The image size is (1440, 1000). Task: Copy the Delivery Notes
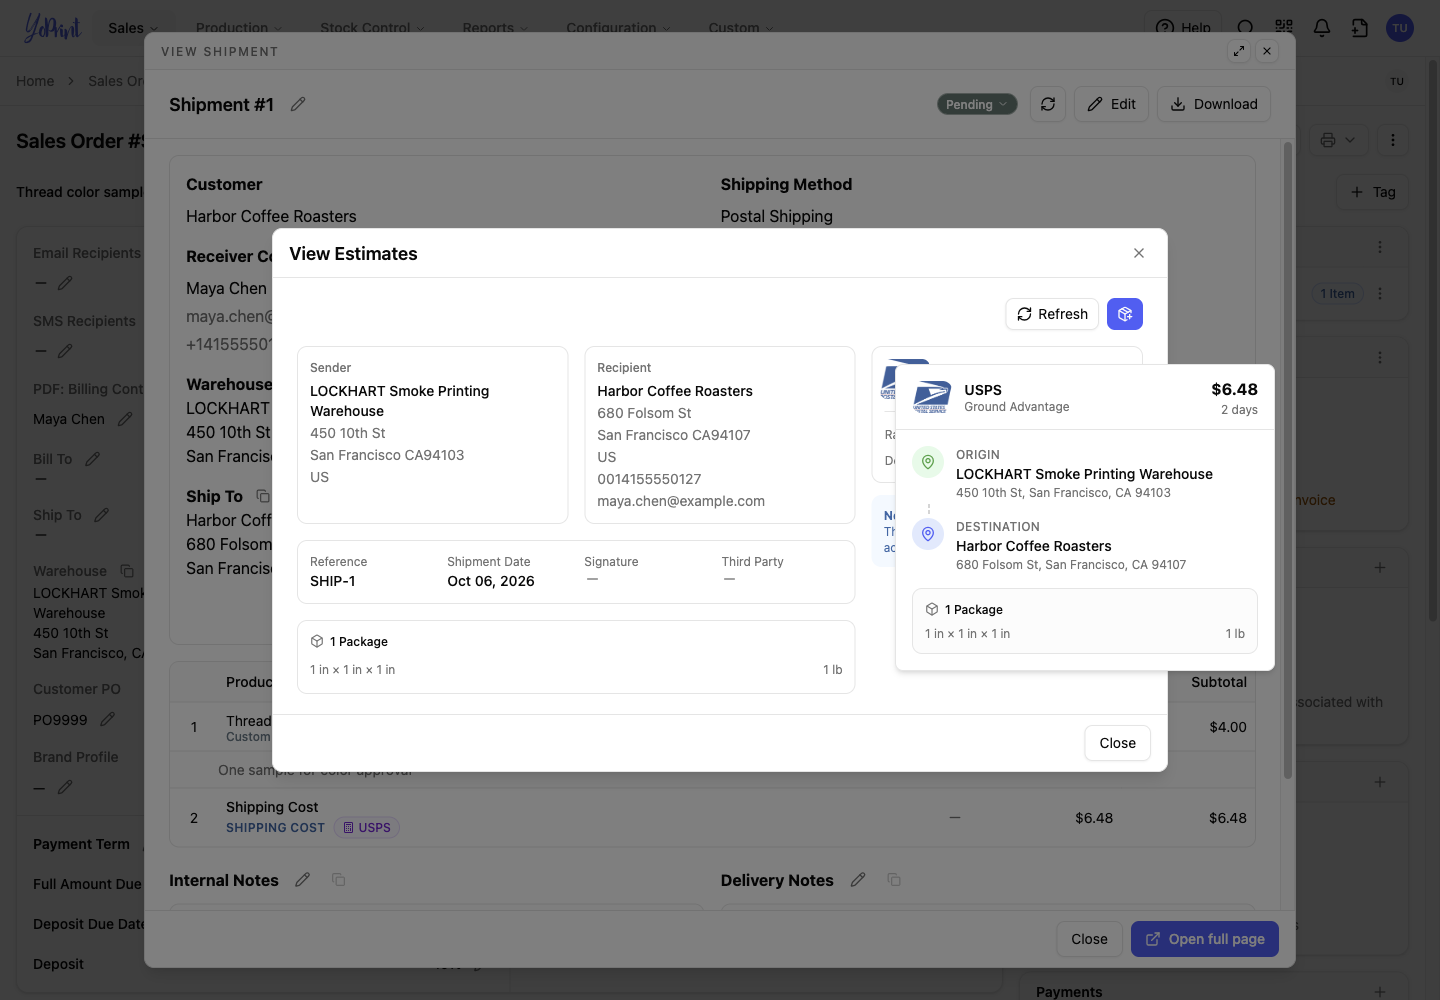pyautogui.click(x=894, y=880)
